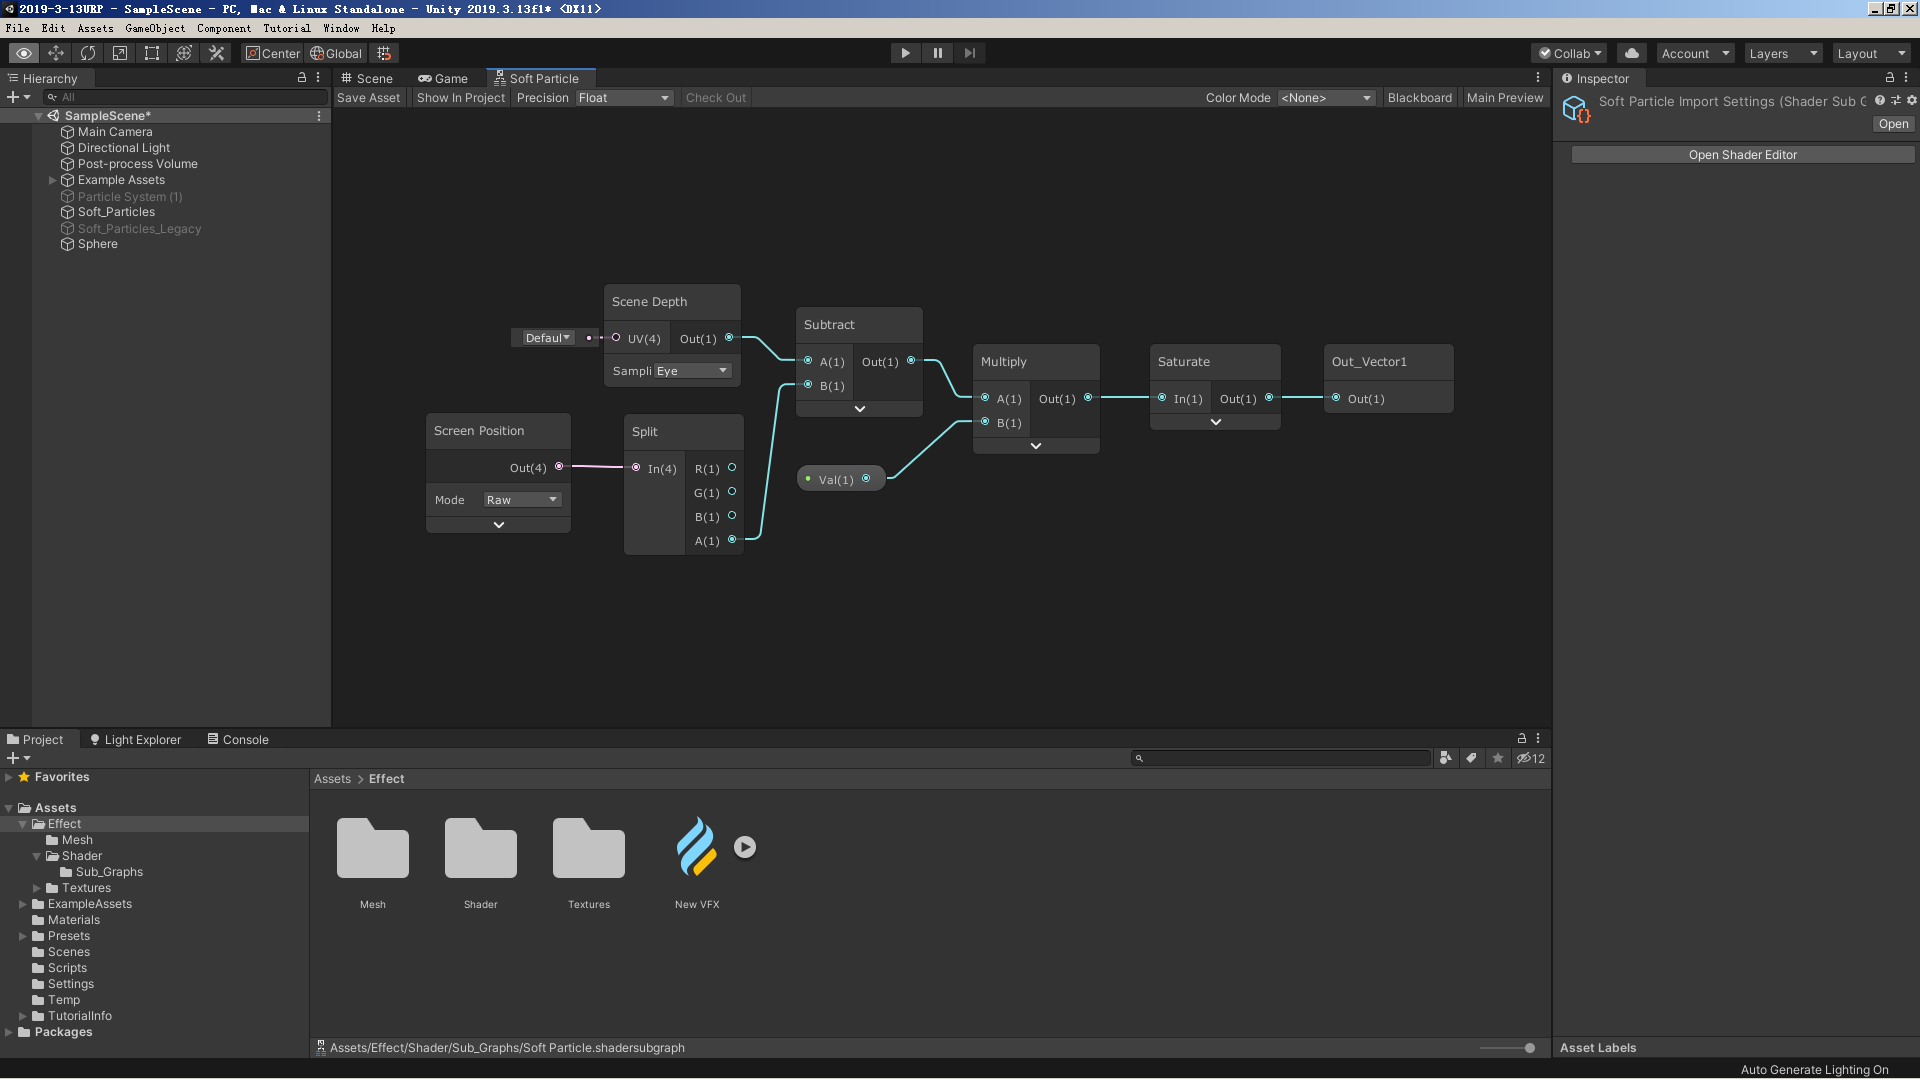The image size is (1920, 1080).
Task: Open editor window options menu dots
Action: (1538, 77)
